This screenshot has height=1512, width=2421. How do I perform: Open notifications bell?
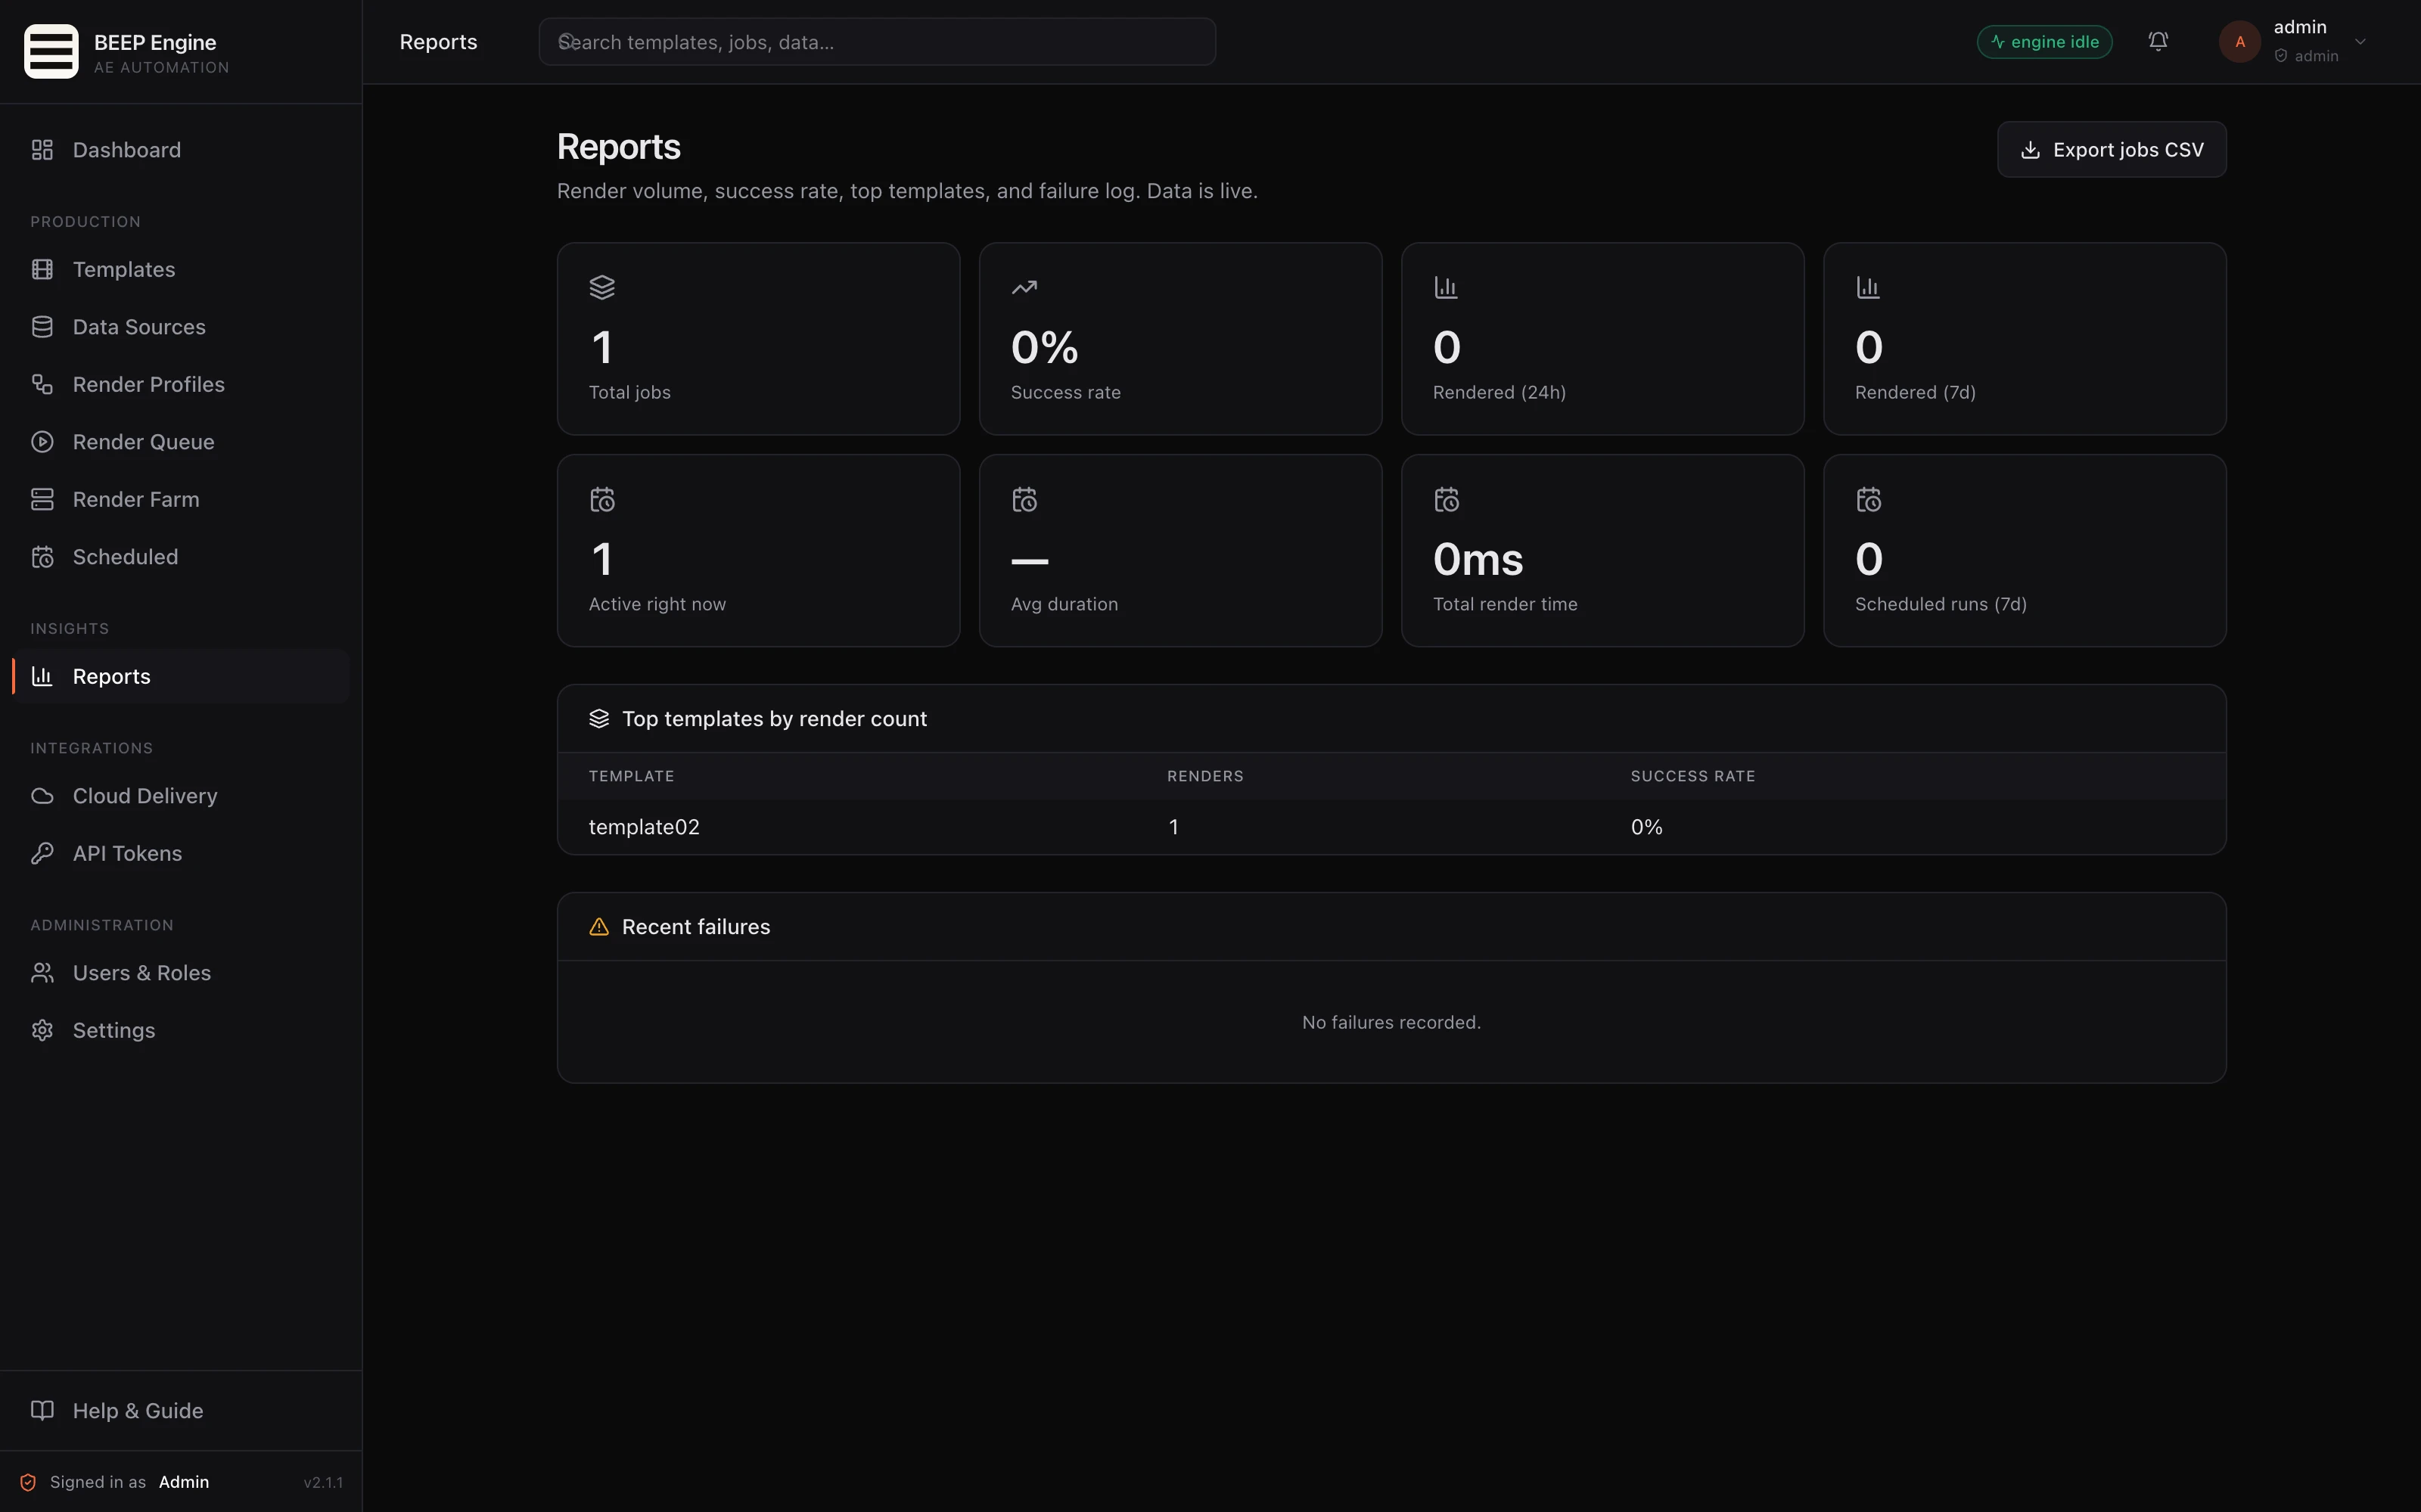[2158, 41]
